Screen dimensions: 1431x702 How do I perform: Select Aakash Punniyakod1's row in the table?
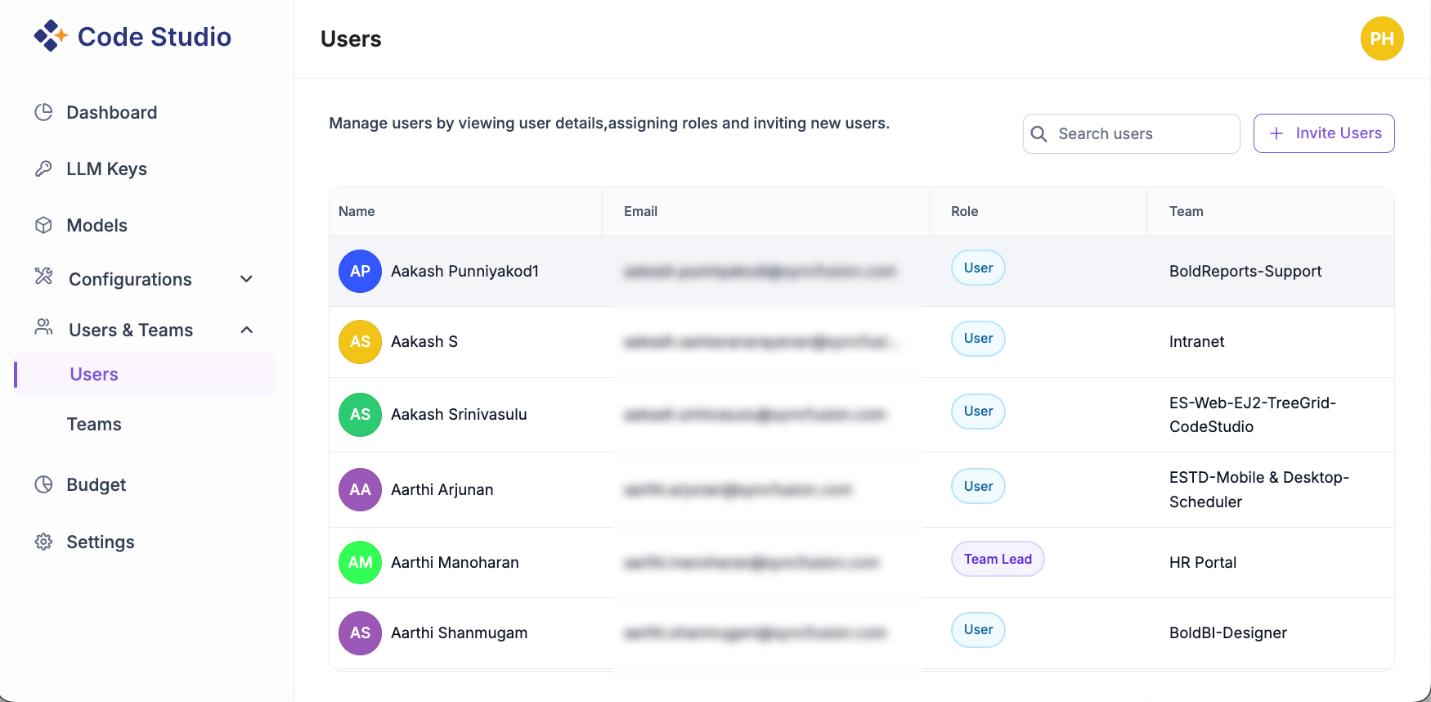pos(700,270)
